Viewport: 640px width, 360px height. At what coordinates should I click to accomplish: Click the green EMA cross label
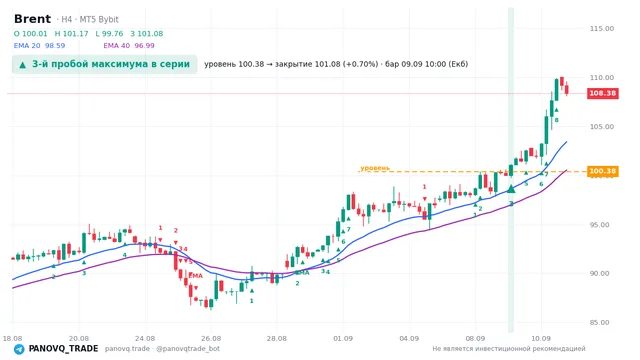coord(302,273)
